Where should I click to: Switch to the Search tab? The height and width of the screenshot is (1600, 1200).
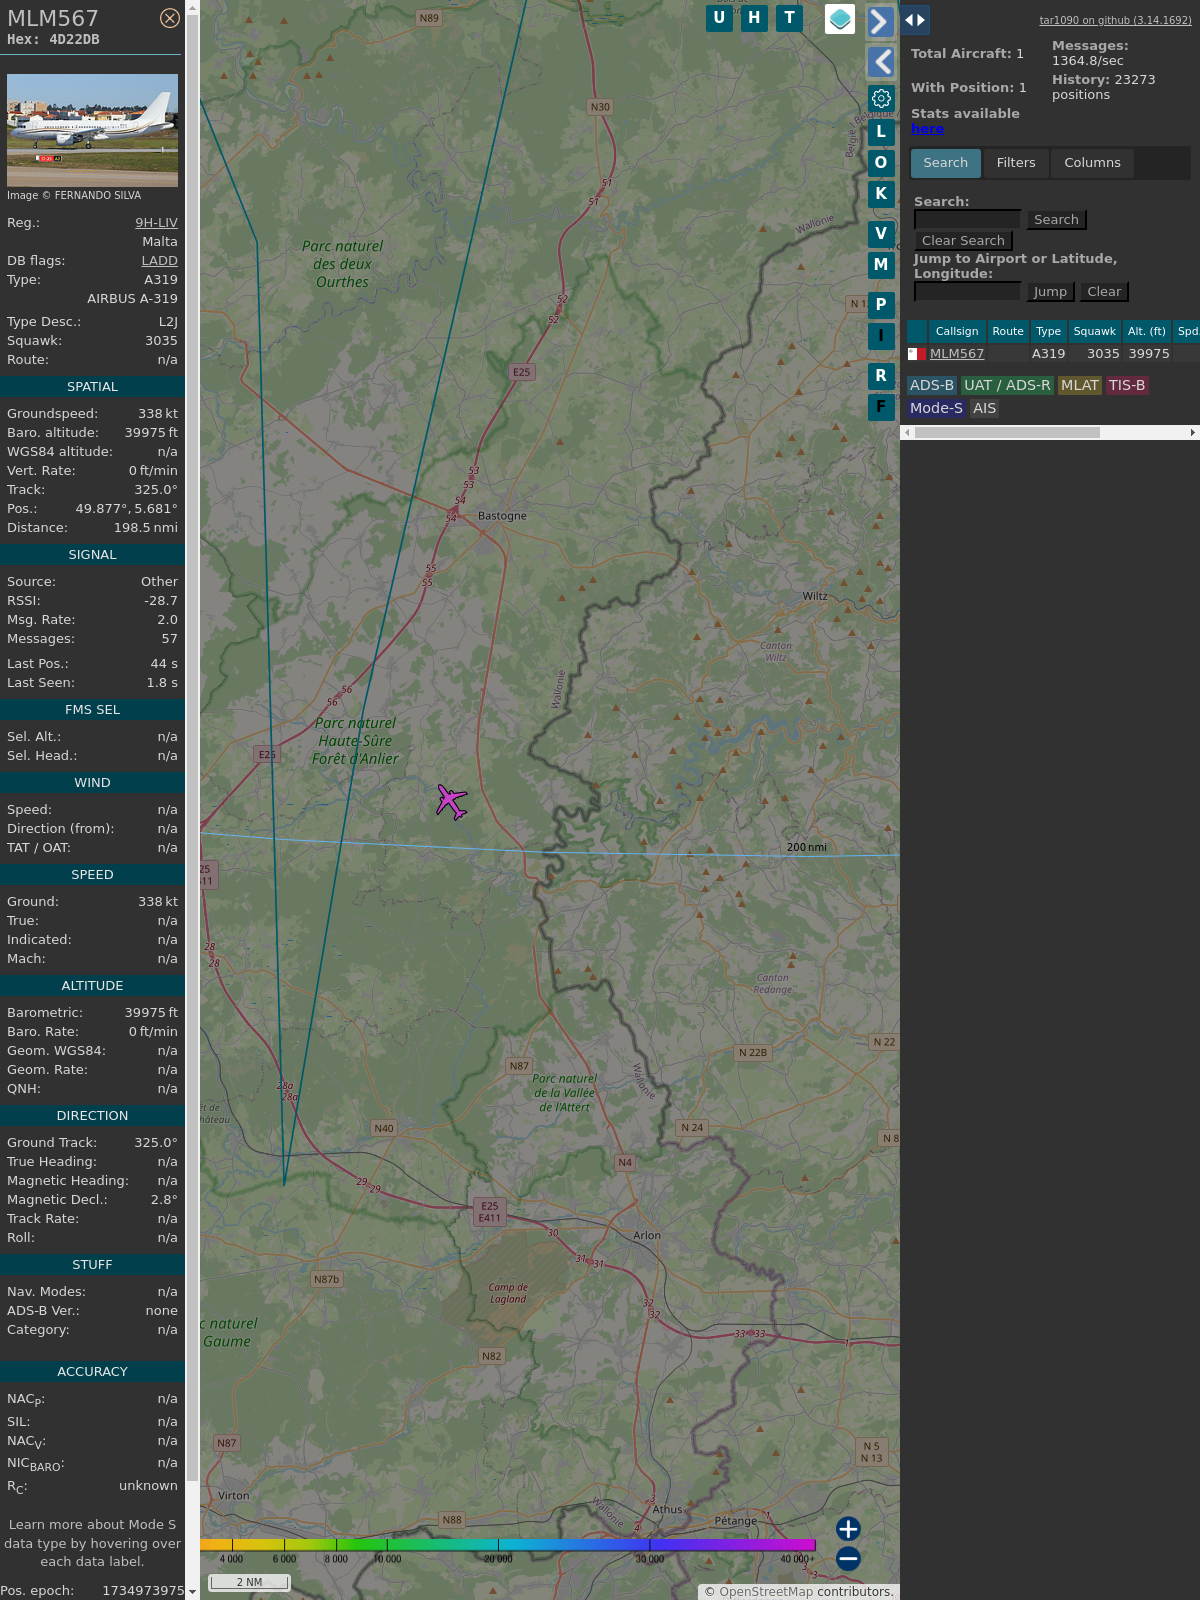(x=946, y=163)
